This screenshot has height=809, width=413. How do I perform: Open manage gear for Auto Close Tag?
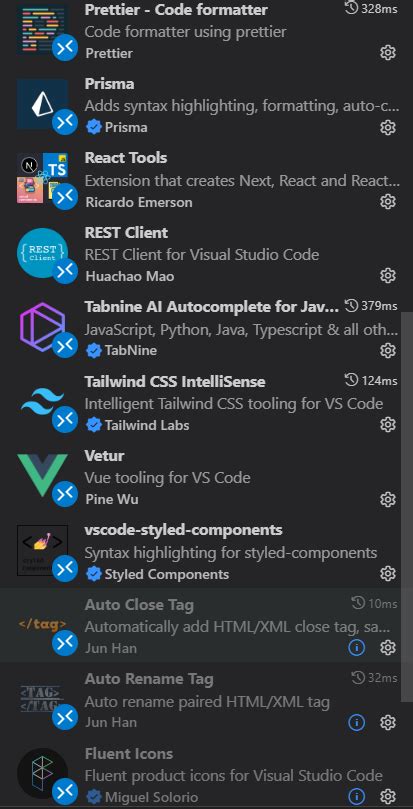click(388, 648)
